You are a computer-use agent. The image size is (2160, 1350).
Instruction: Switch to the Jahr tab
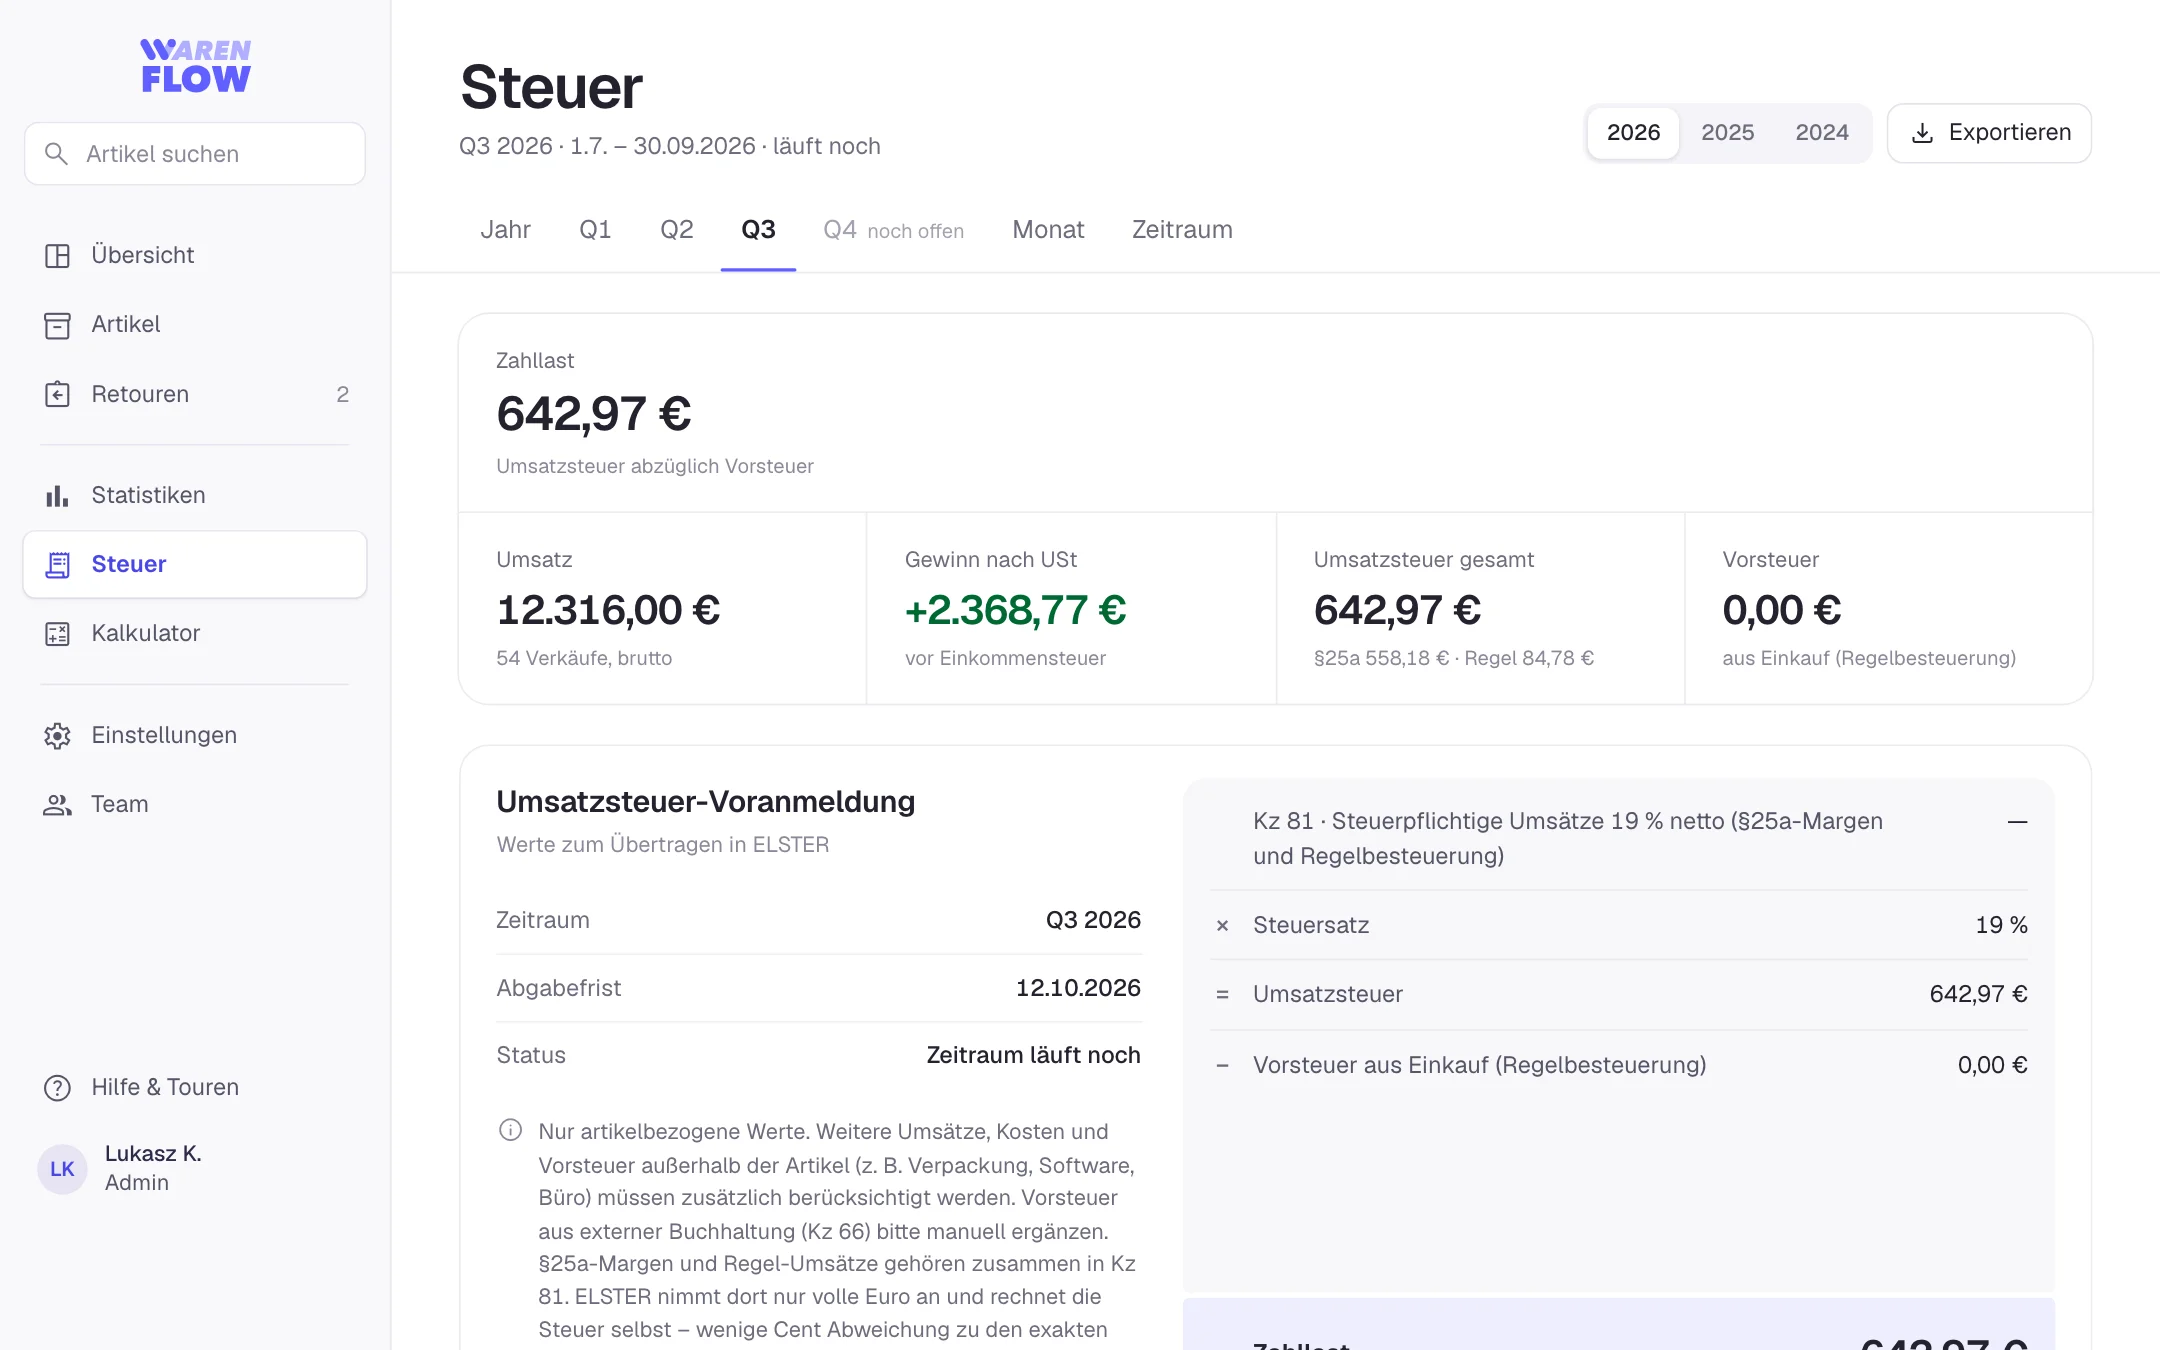pos(505,230)
